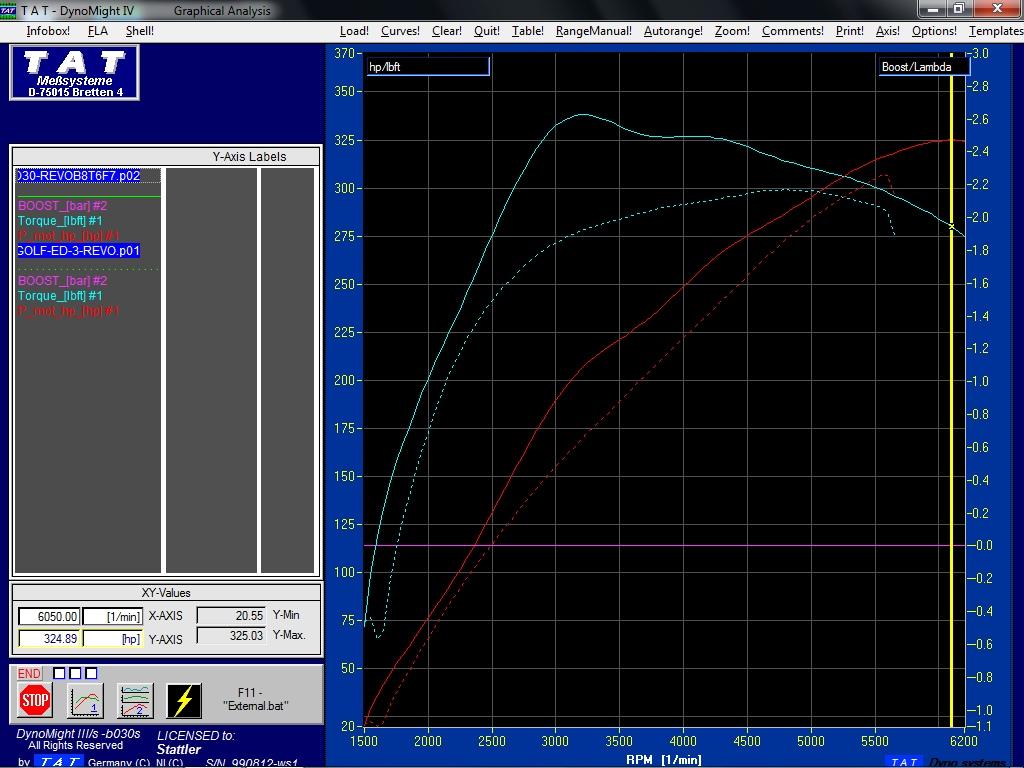
Task: Open the single graph view icon
Action: [x=86, y=701]
